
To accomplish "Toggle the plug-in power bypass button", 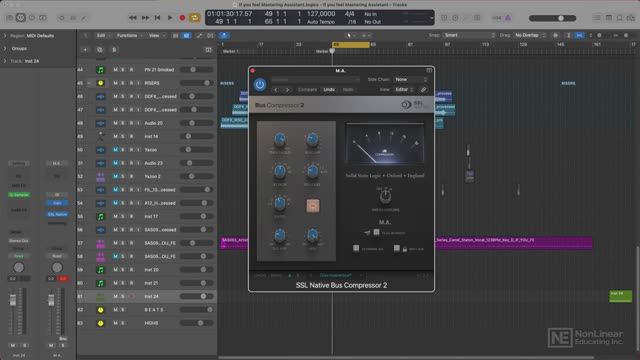I will (x=260, y=84).
